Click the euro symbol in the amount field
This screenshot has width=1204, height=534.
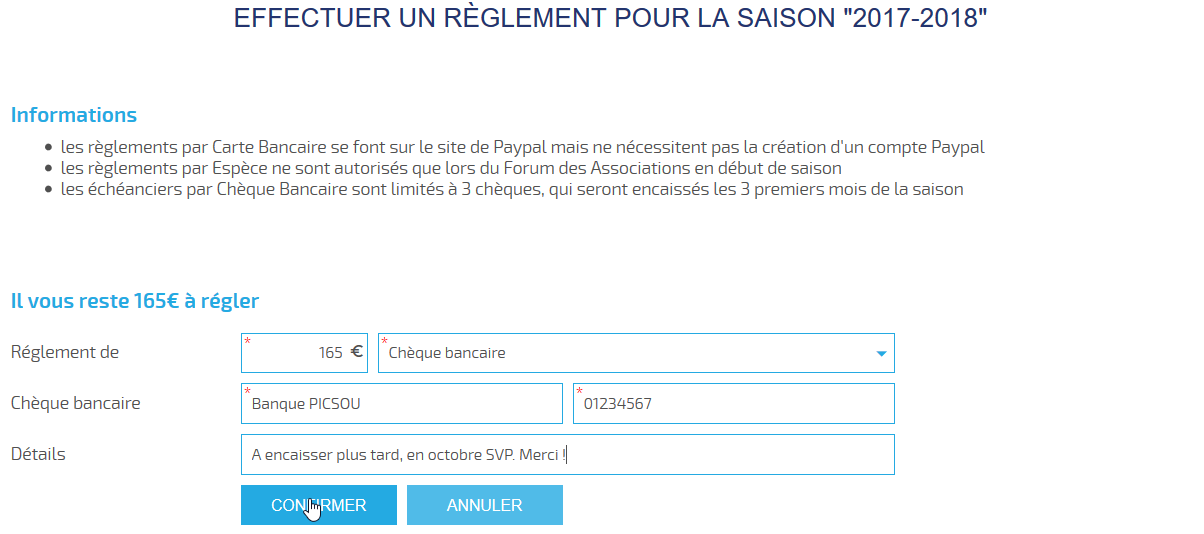tap(356, 352)
